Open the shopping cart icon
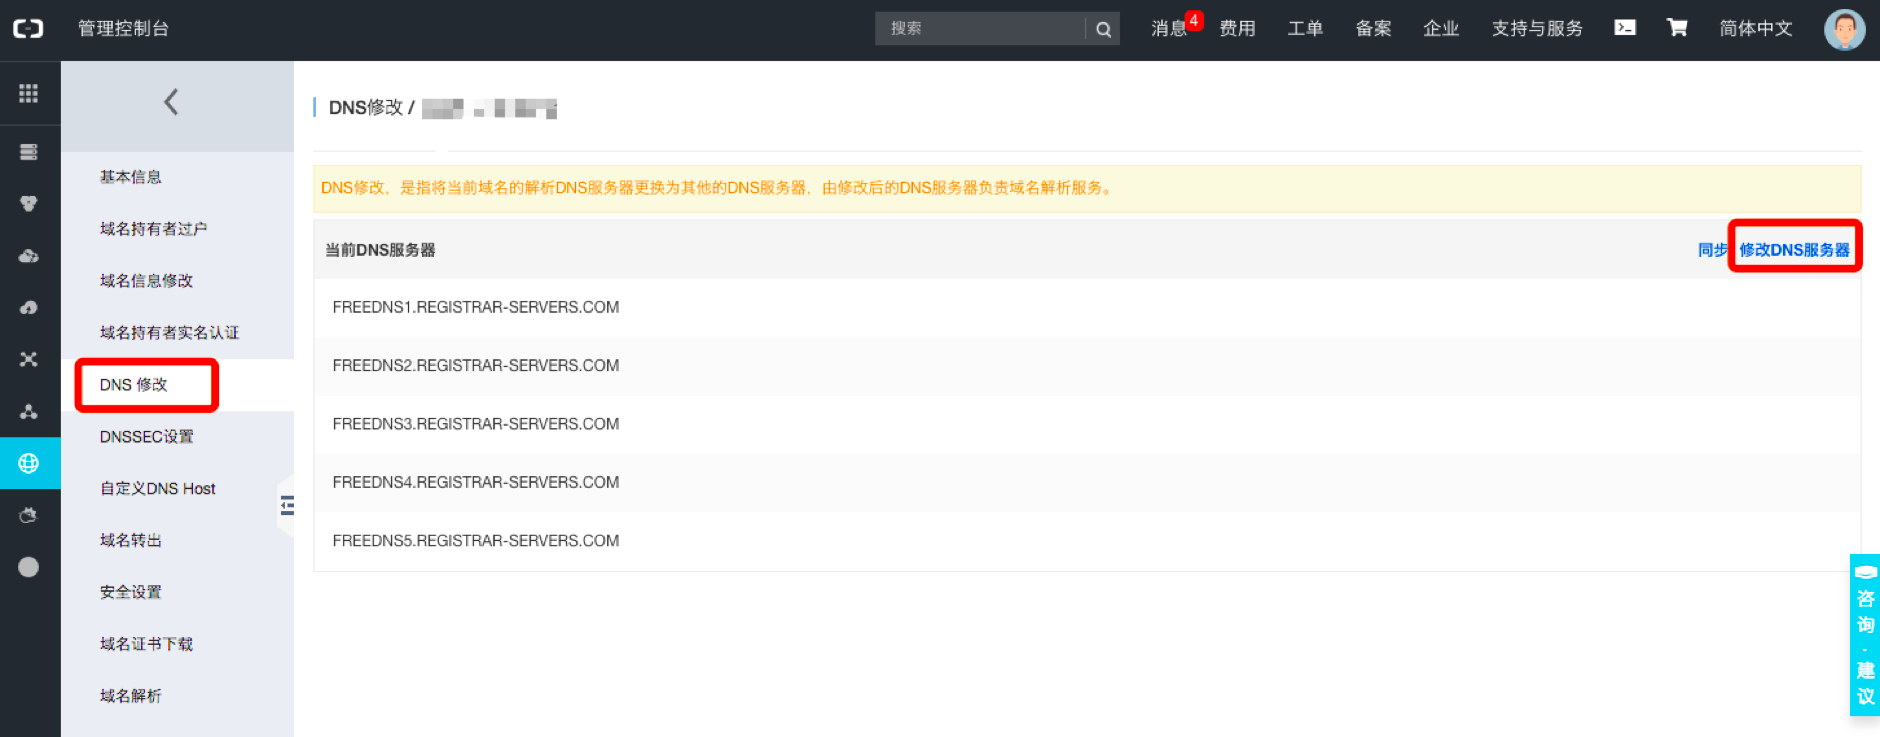 point(1677,28)
